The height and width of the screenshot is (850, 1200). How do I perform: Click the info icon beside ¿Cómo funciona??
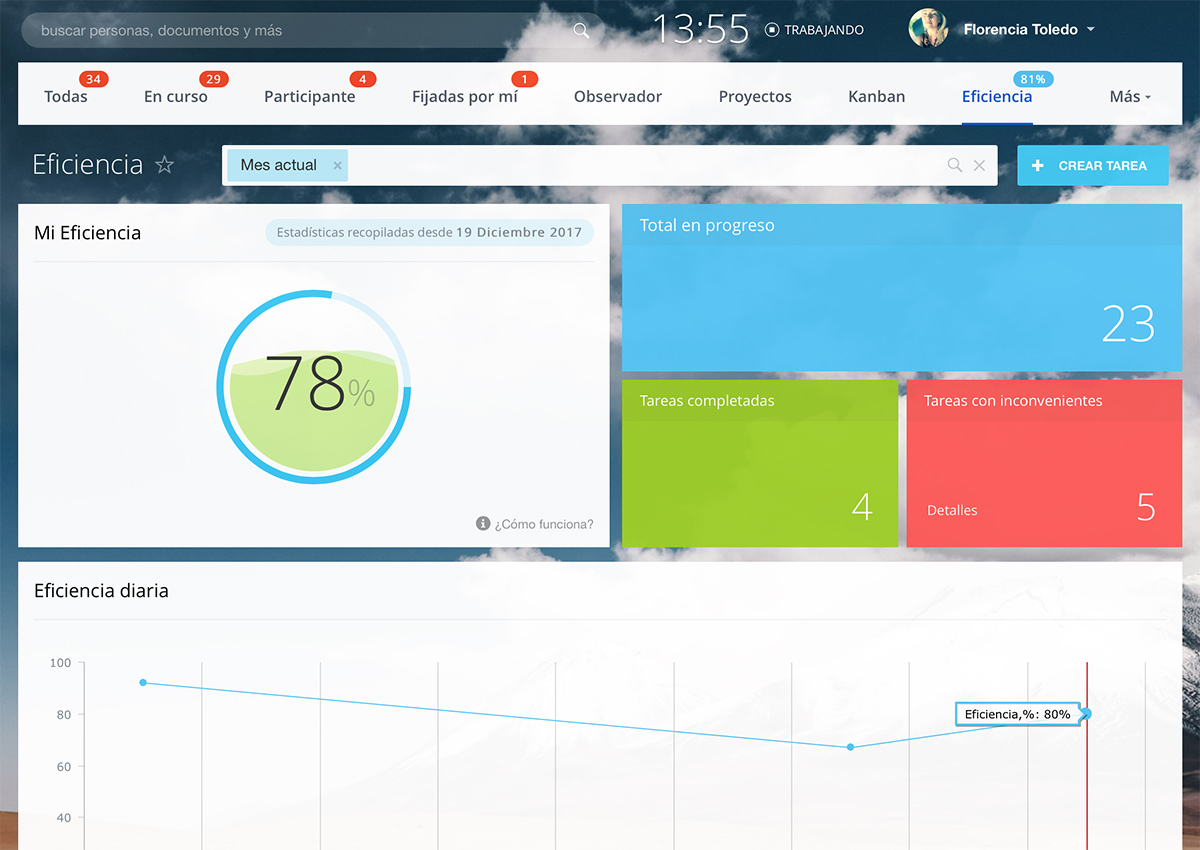(483, 524)
